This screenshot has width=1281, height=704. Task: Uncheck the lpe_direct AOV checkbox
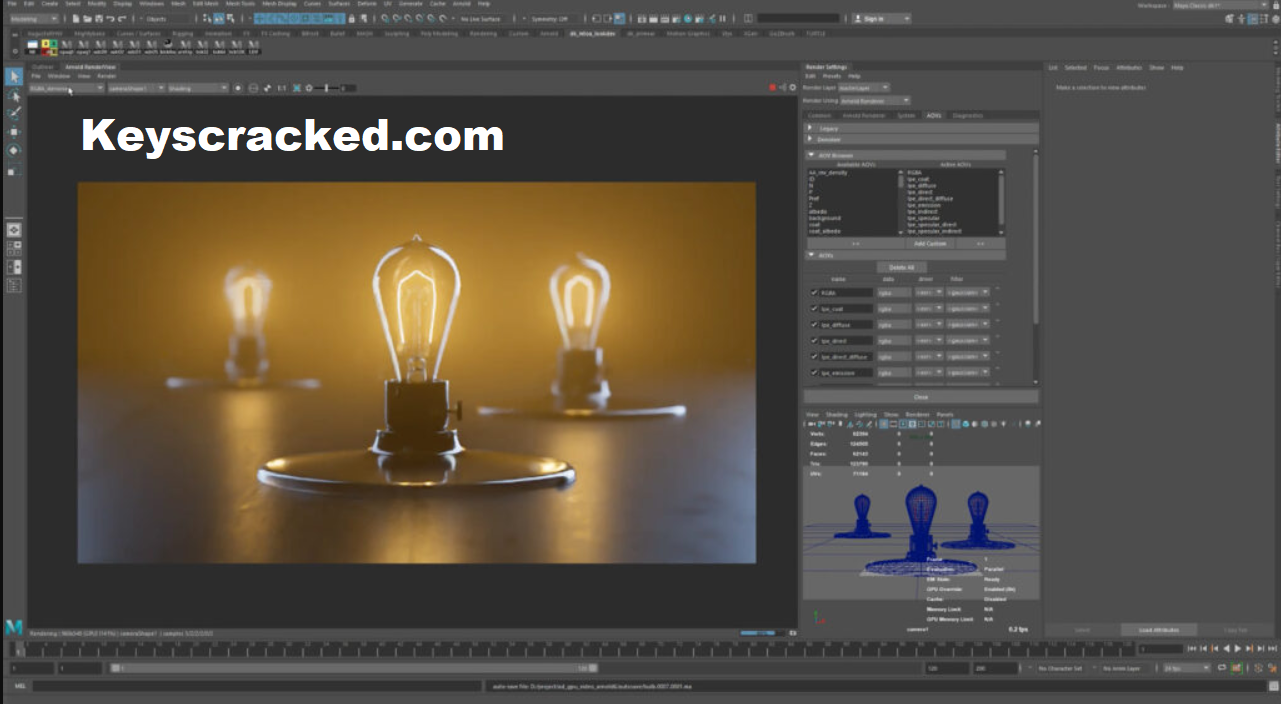814,340
